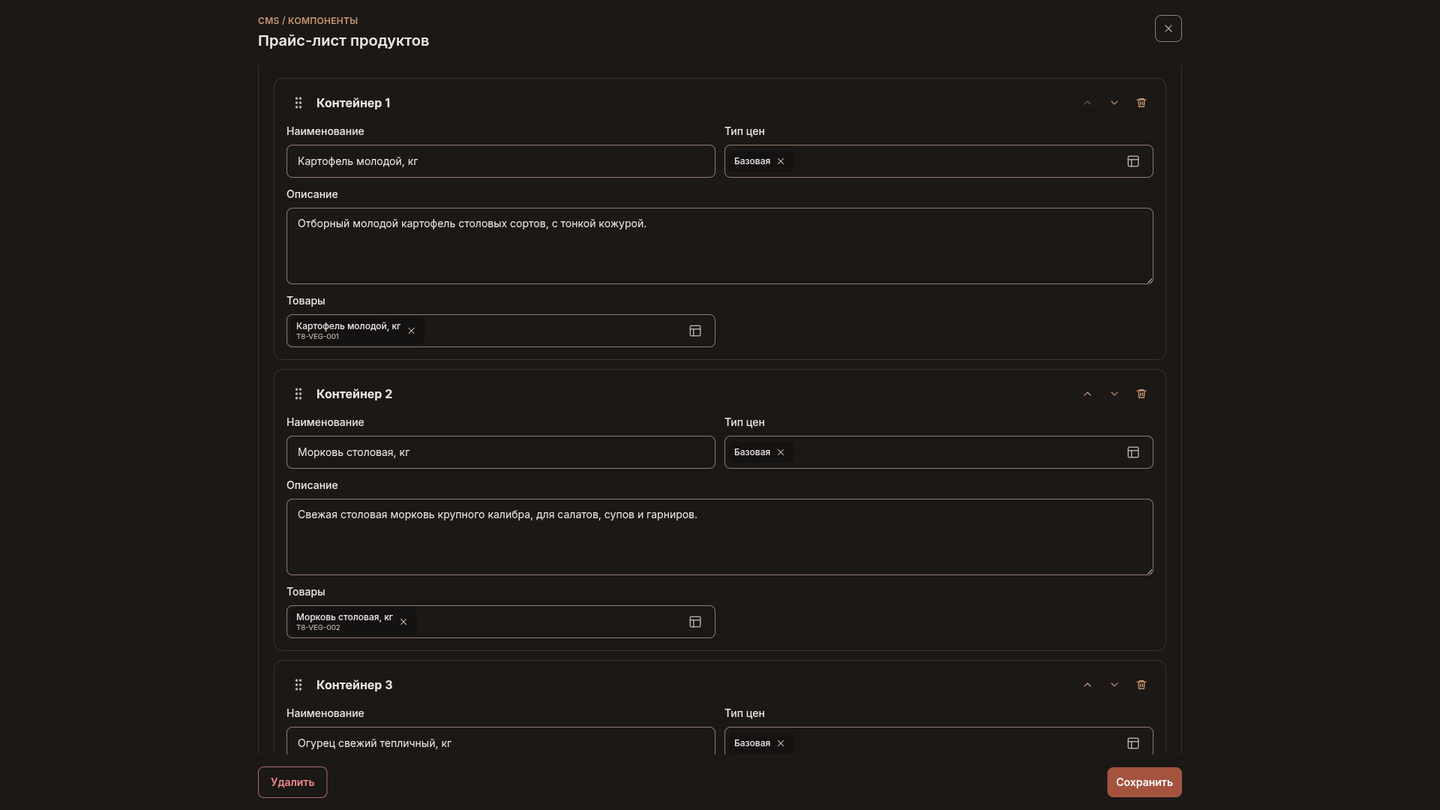Delete Контейнер 1 with trash icon
Image resolution: width=1440 pixels, height=810 pixels.
(x=1141, y=103)
